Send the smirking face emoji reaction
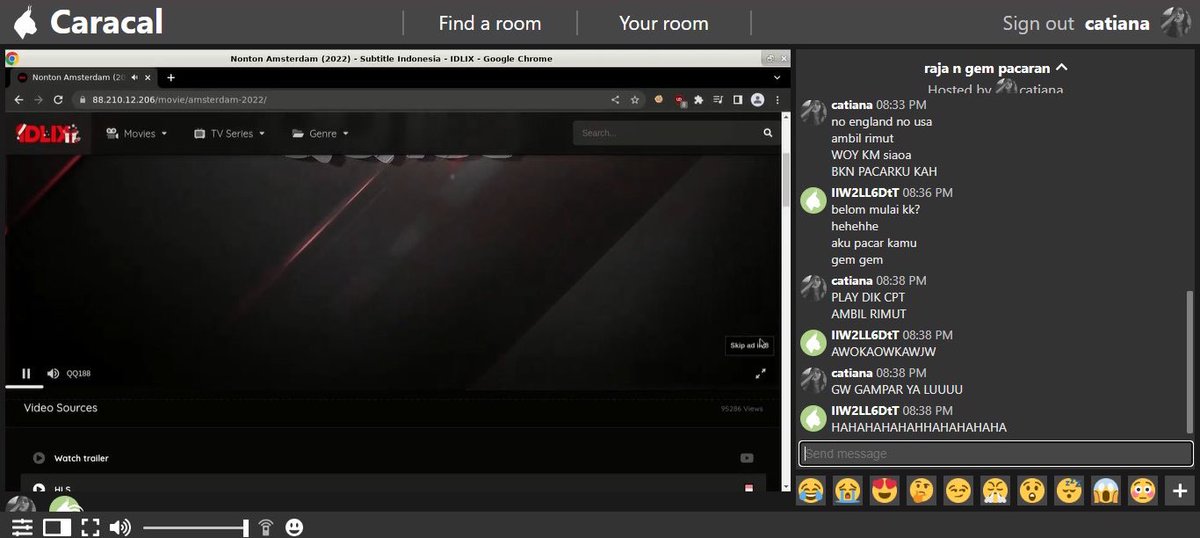Screen dimensions: 1200x538 958,491
